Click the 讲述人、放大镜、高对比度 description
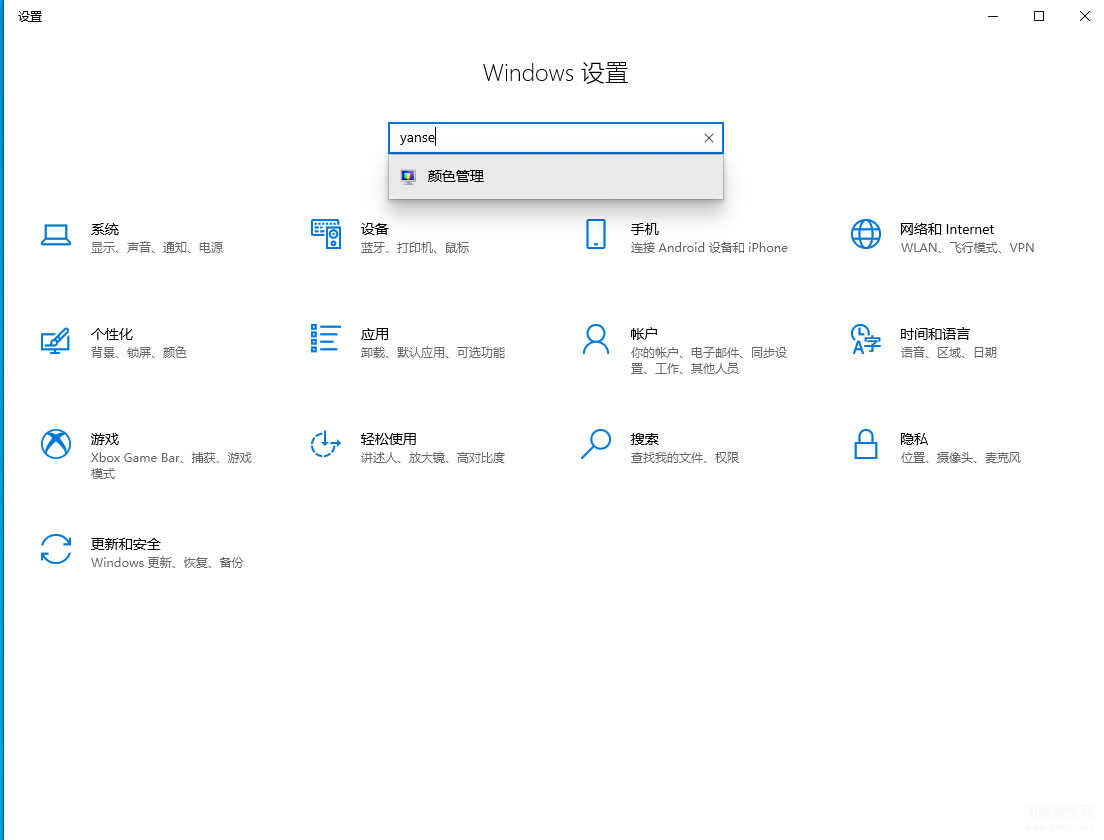Image resolution: width=1104 pixels, height=840 pixels. click(x=433, y=458)
